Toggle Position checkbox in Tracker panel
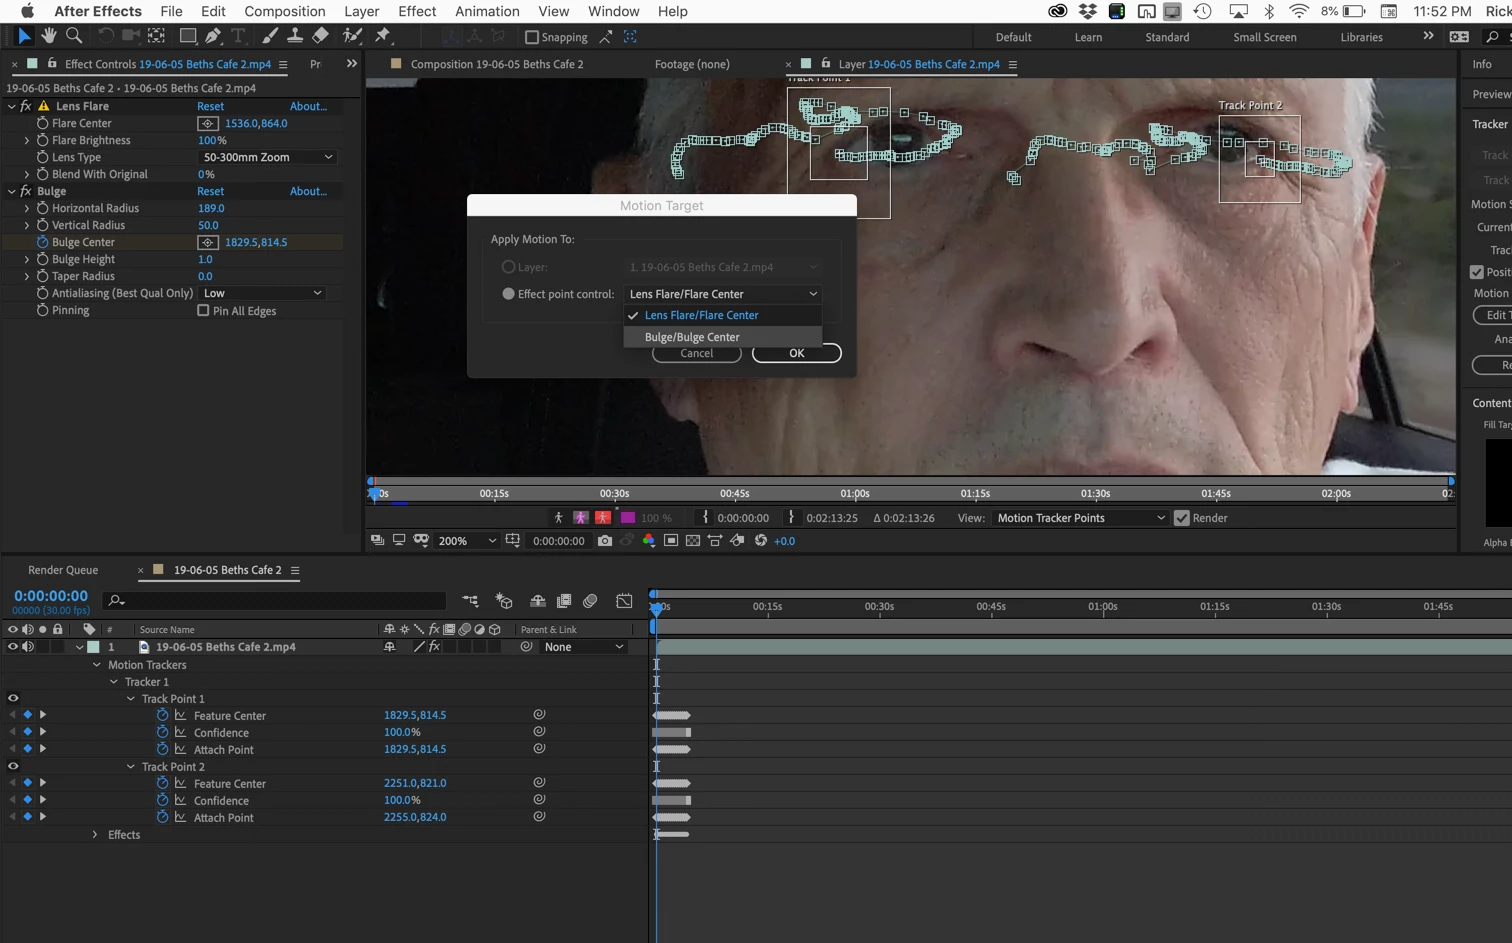1512x943 pixels. 1477,272
